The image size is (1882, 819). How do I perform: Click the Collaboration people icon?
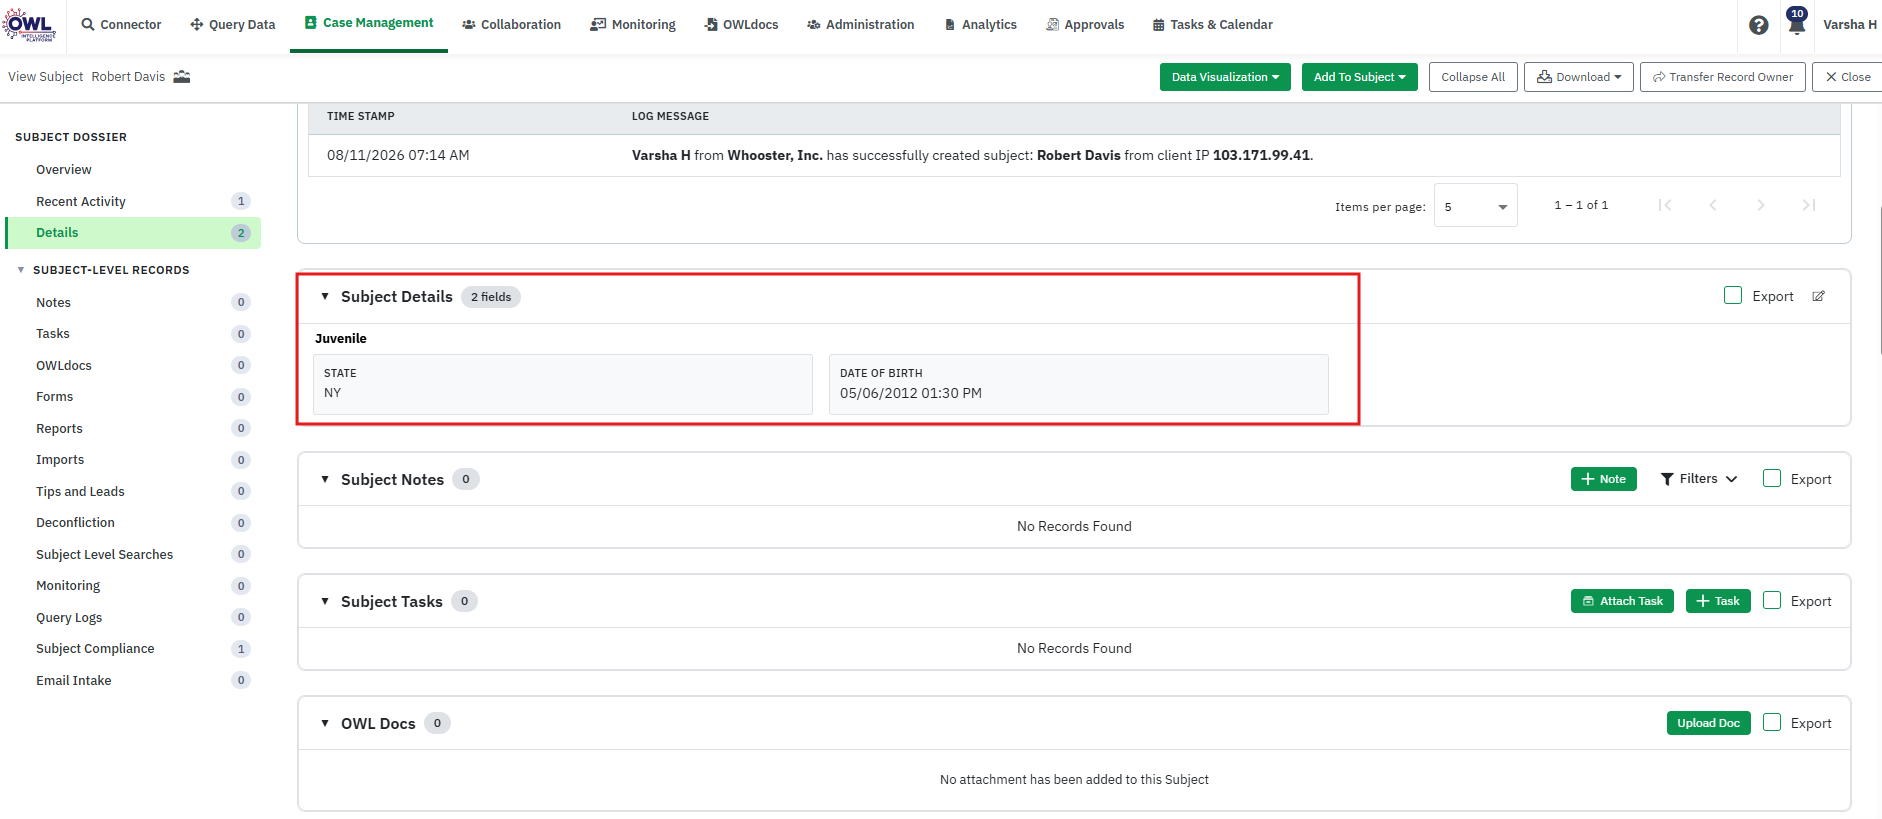tap(468, 24)
